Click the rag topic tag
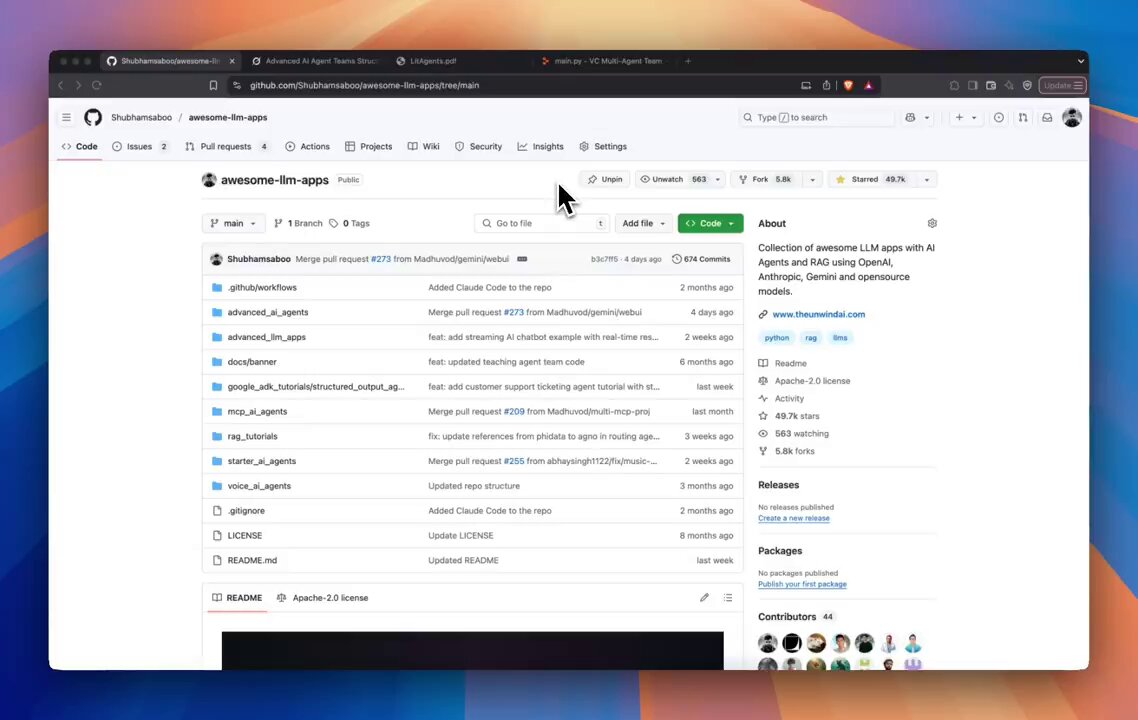 (x=811, y=338)
